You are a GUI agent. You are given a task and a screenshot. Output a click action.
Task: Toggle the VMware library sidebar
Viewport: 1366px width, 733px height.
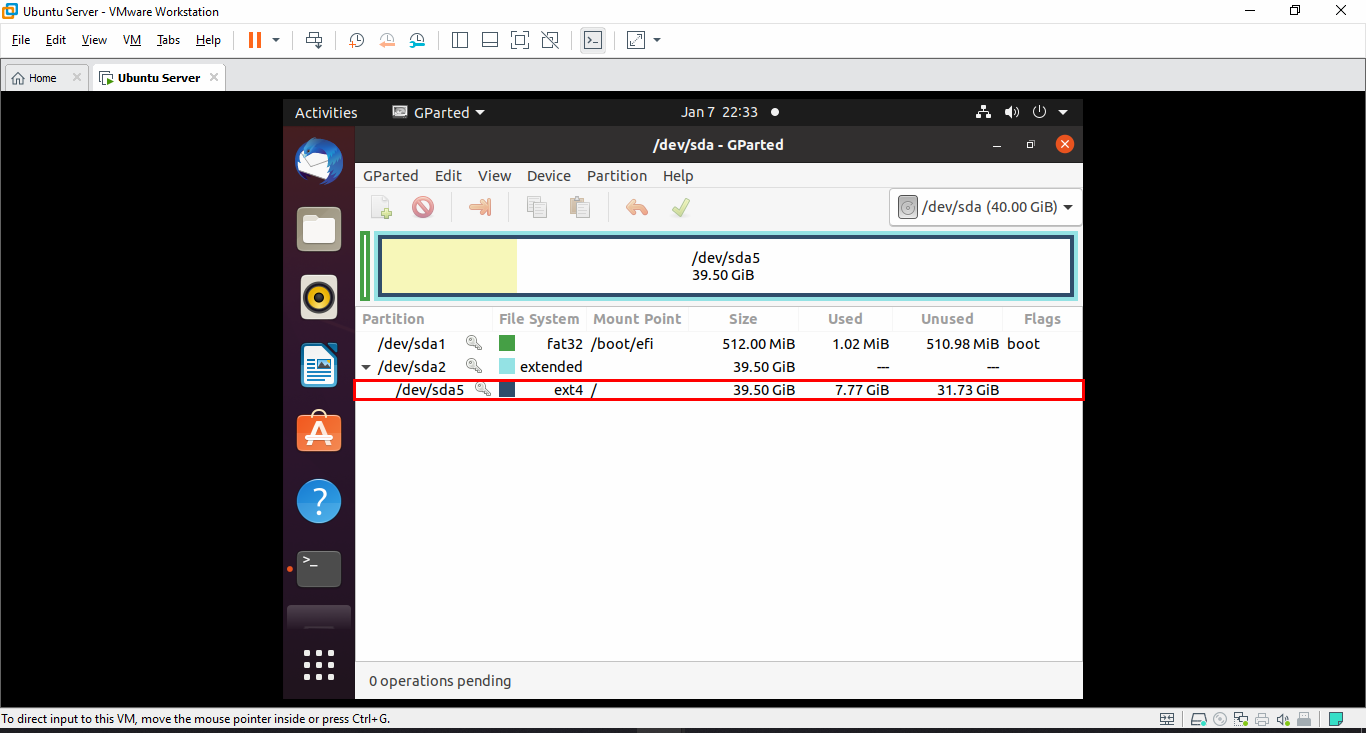coord(460,40)
